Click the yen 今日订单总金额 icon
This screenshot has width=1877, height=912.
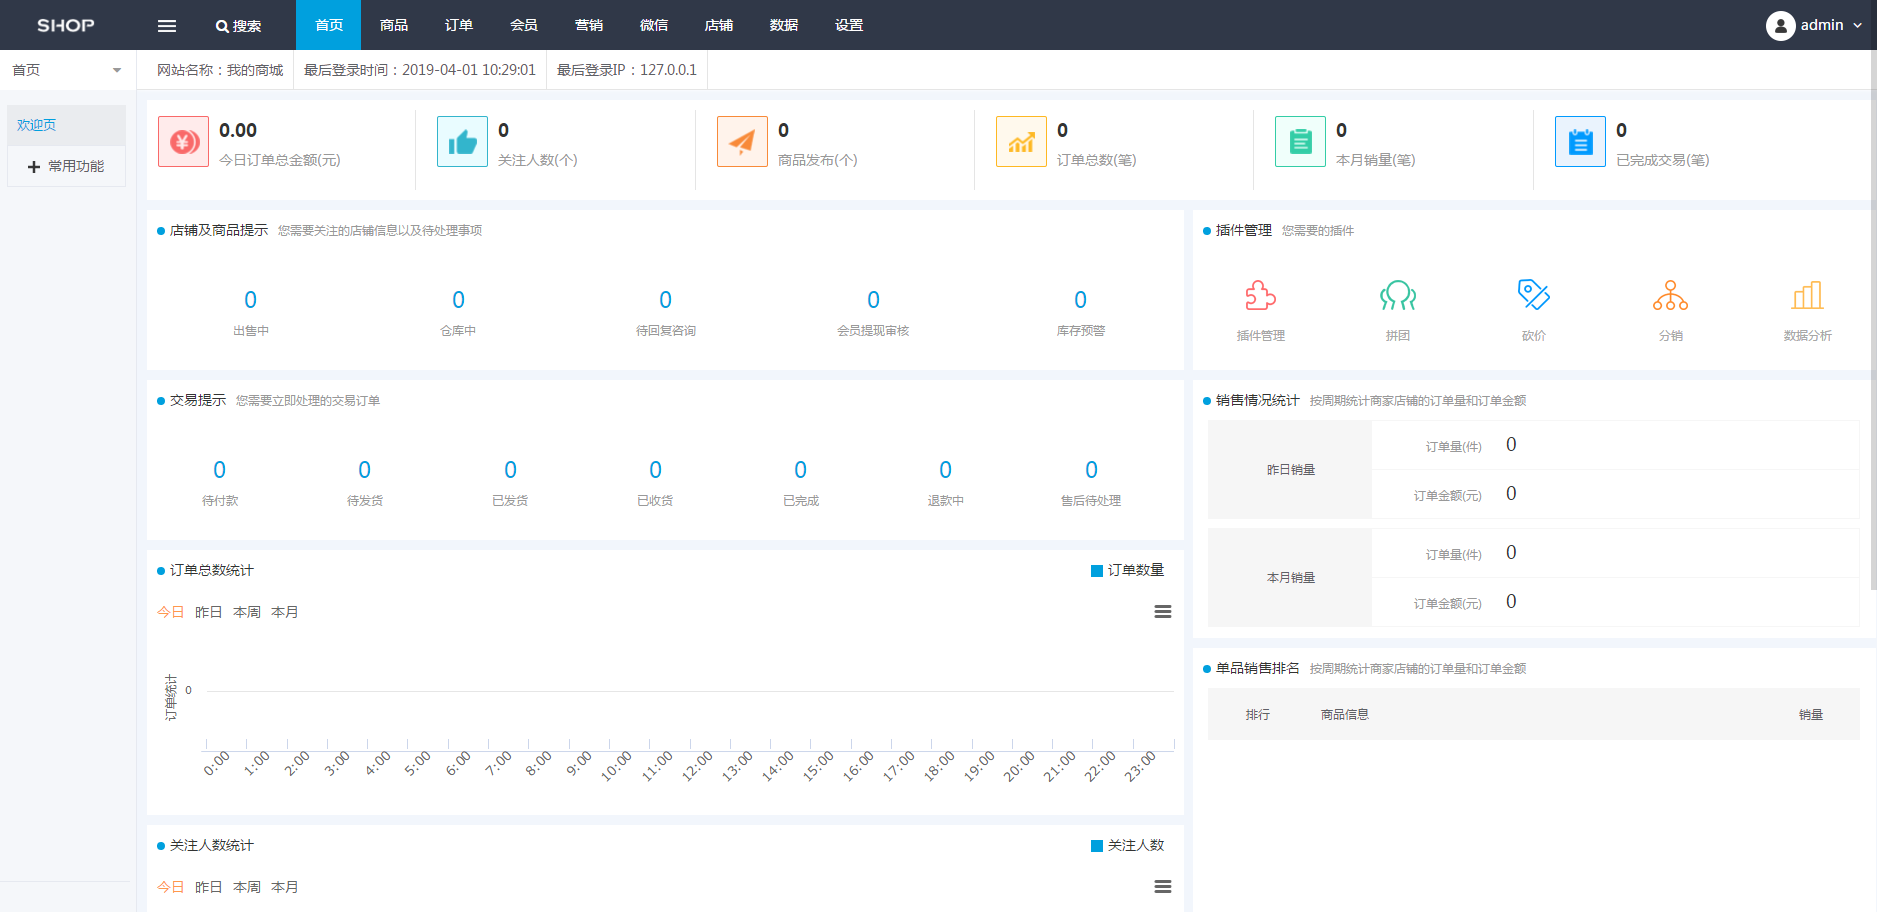(183, 141)
